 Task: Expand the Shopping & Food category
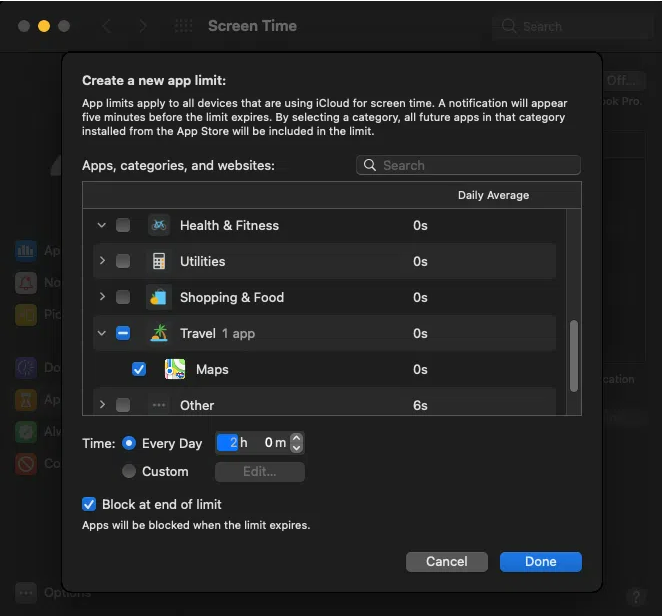[101, 297]
